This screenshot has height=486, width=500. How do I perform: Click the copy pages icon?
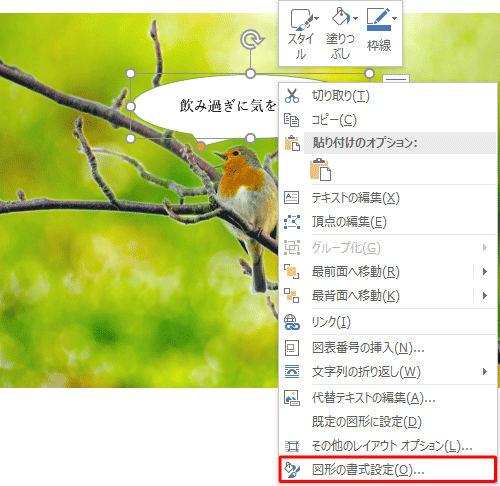(x=291, y=120)
